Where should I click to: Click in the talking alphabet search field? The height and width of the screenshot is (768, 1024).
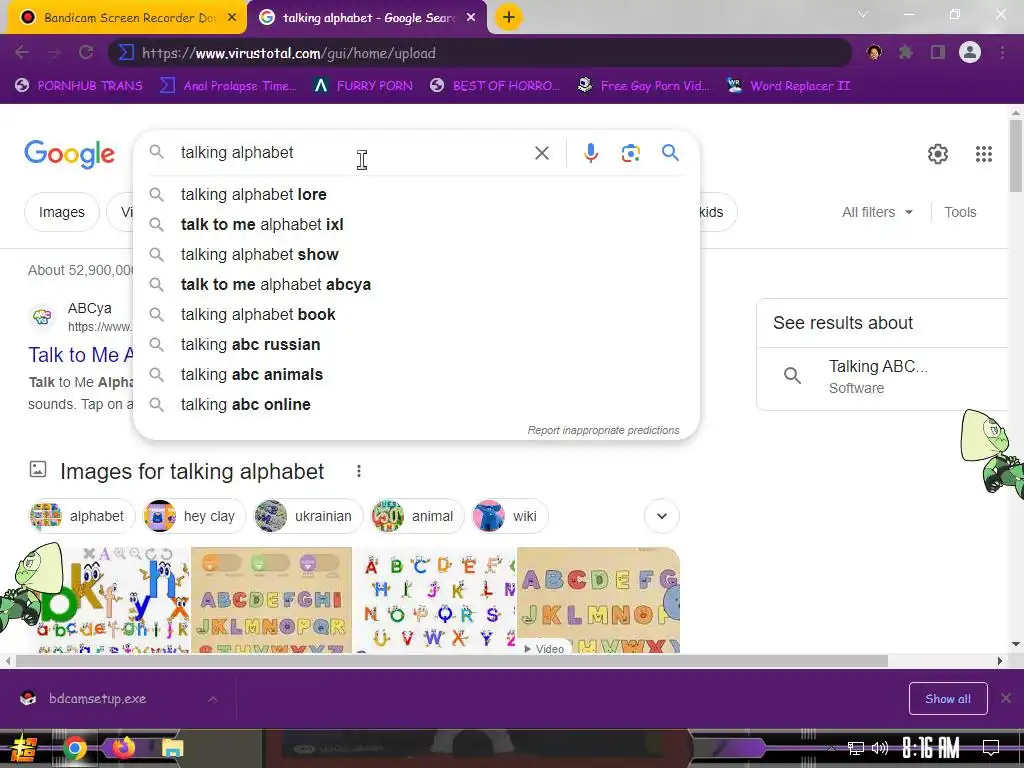pos(353,153)
